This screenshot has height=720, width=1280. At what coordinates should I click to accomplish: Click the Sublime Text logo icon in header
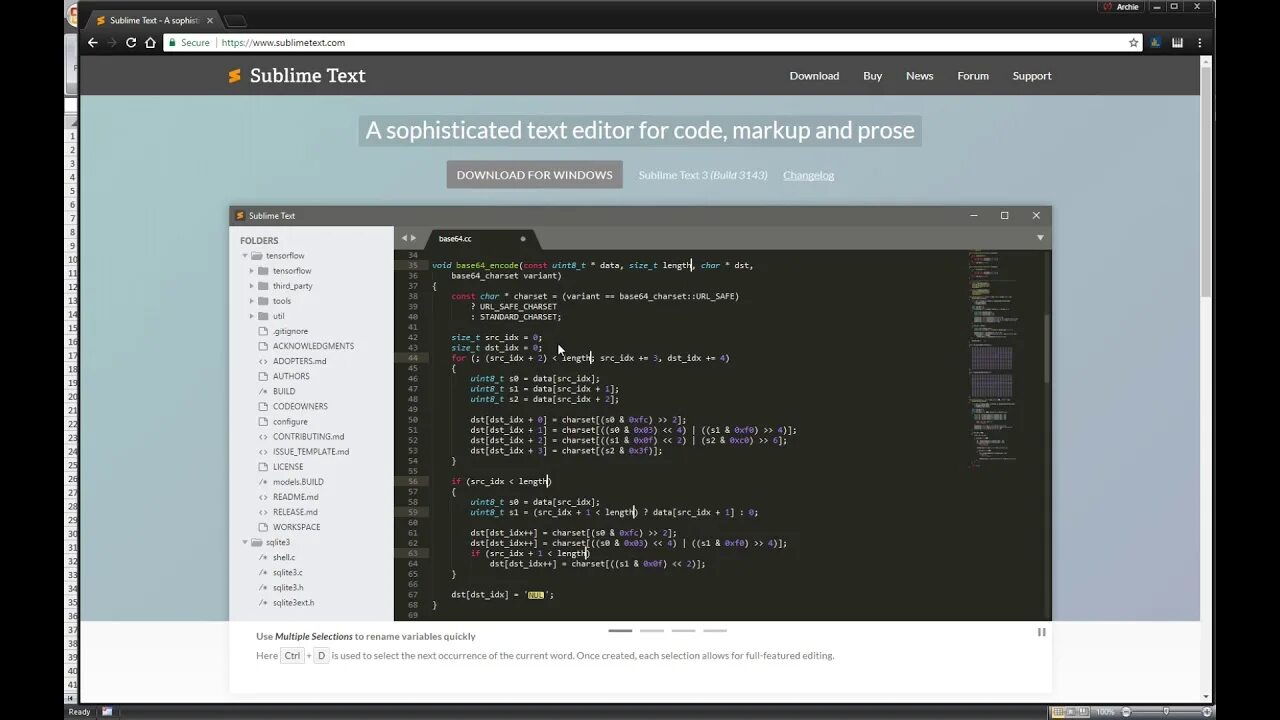tap(234, 76)
